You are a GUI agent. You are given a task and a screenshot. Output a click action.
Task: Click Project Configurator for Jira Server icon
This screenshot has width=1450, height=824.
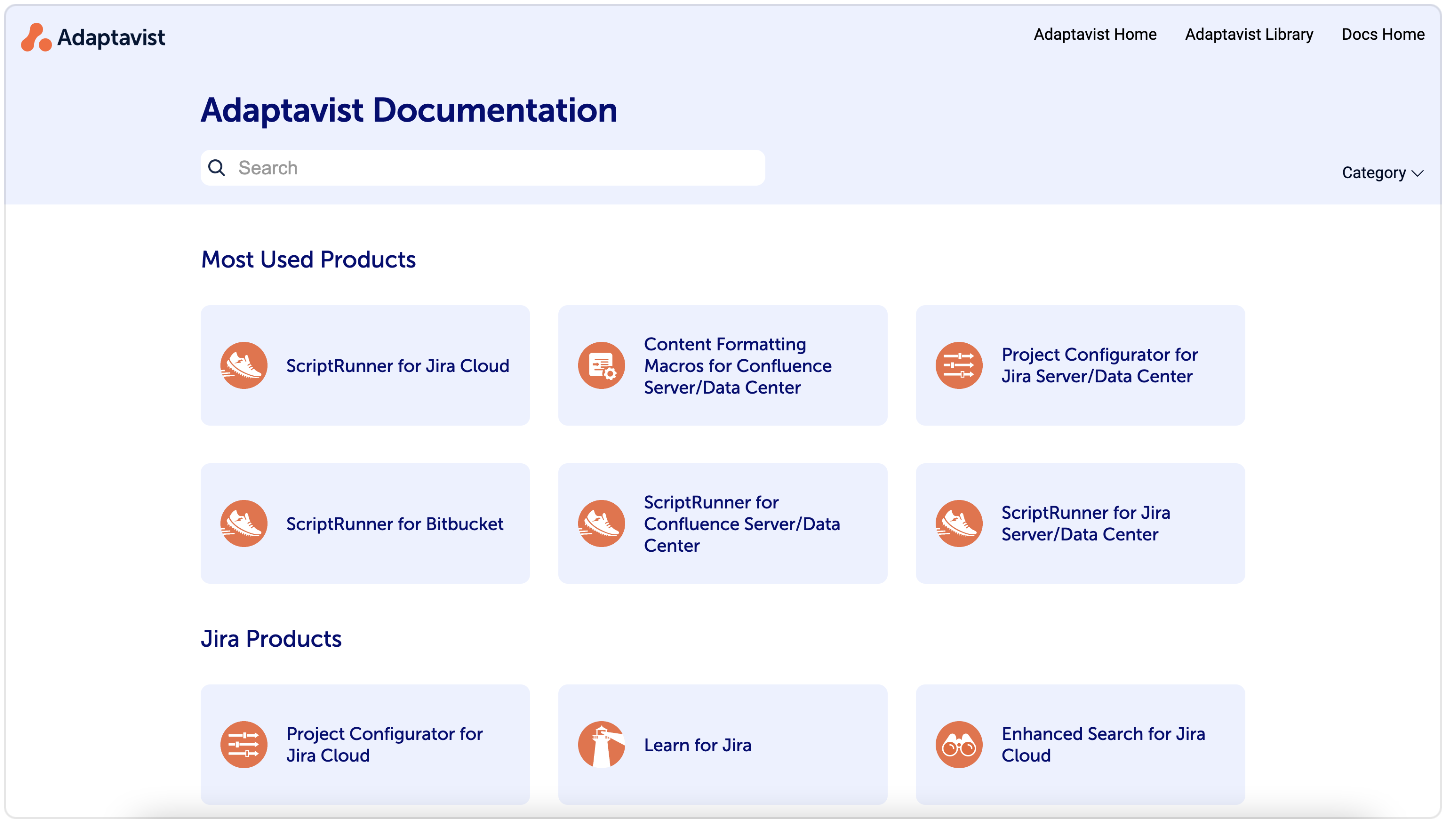click(x=960, y=366)
